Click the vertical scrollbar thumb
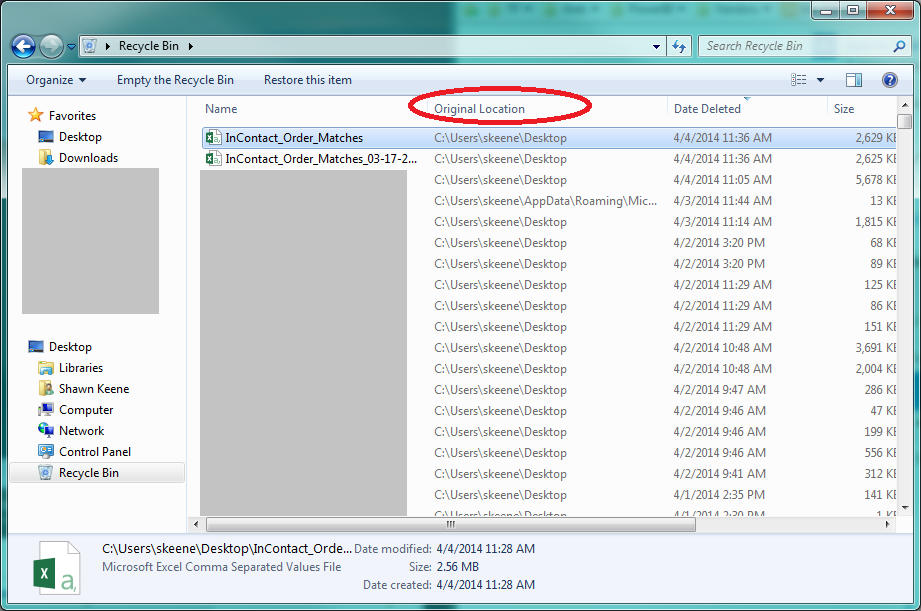Image resolution: width=921 pixels, height=611 pixels. click(905, 121)
